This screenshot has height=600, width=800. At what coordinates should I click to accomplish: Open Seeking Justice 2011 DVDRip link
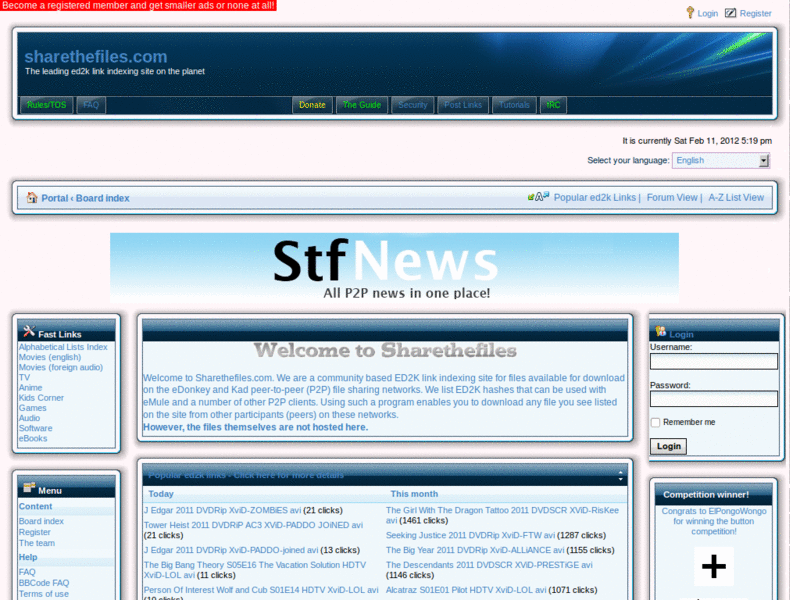pyautogui.click(x=470, y=536)
